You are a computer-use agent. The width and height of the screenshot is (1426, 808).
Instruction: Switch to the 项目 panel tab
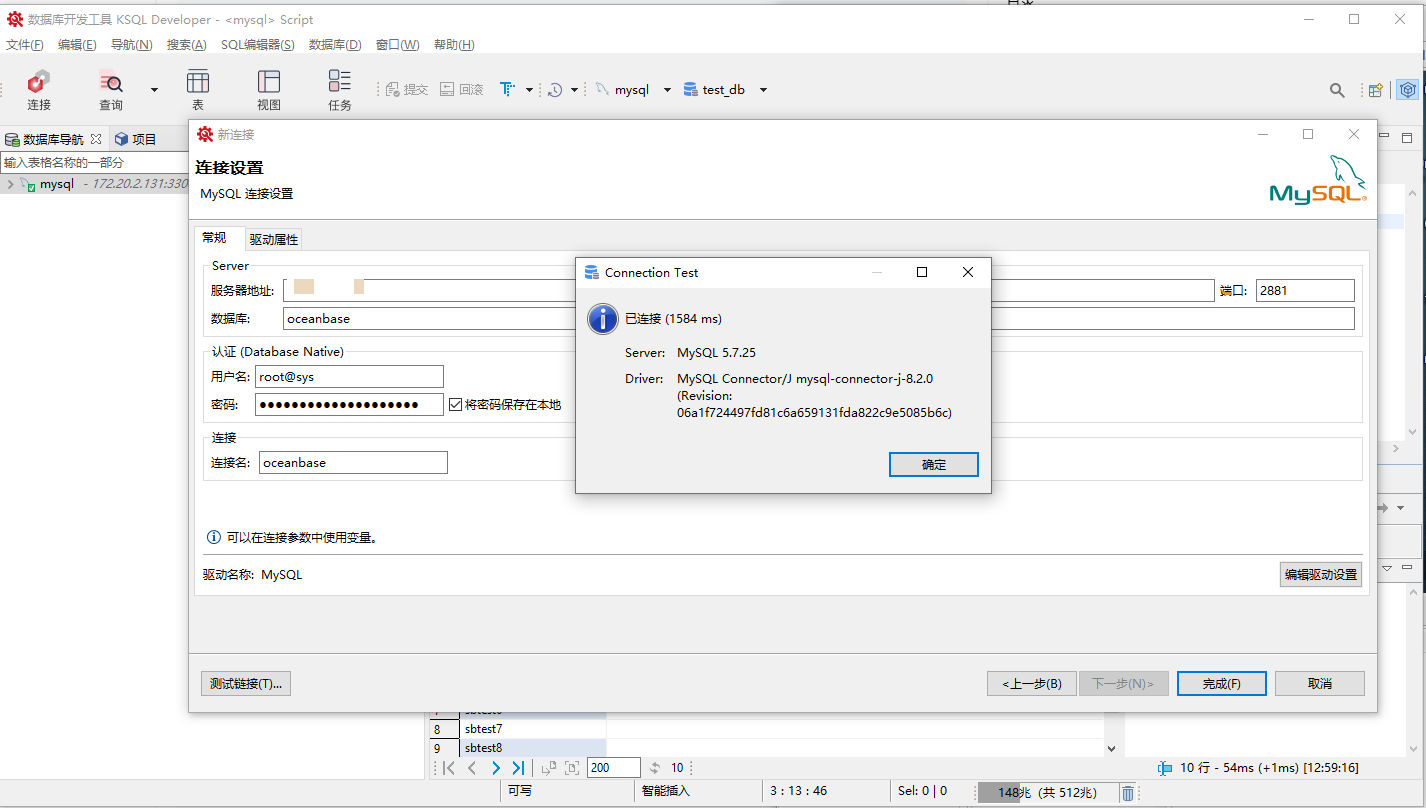point(136,139)
